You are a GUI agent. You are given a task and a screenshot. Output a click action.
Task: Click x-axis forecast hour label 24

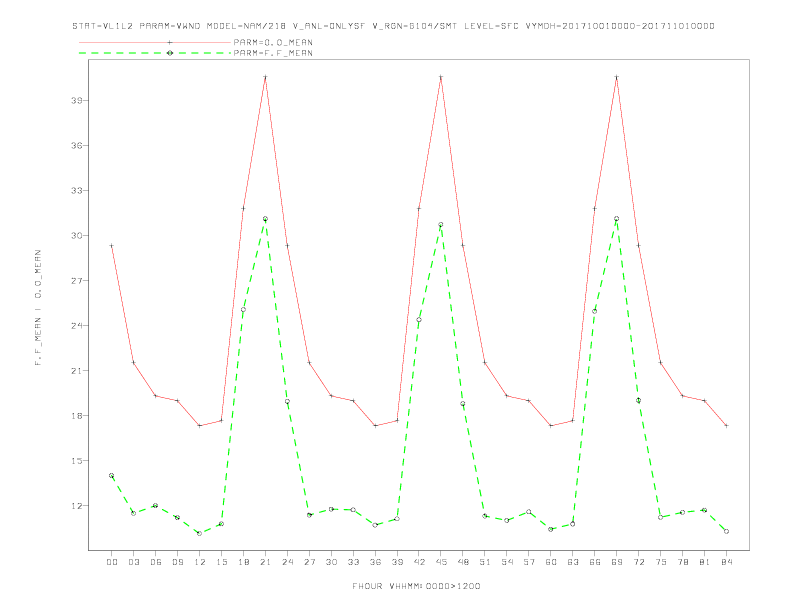pyautogui.click(x=287, y=562)
